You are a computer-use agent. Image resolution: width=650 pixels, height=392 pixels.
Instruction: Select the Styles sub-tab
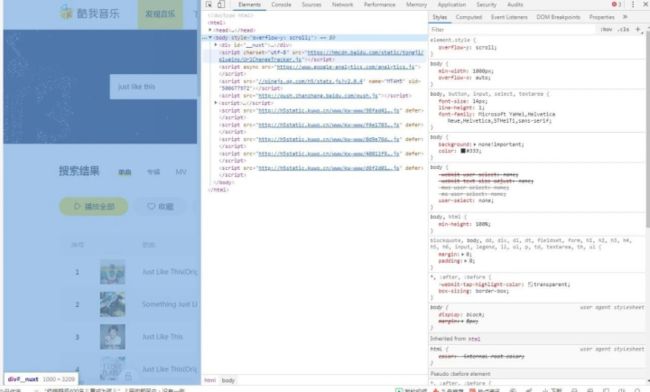tap(440, 17)
